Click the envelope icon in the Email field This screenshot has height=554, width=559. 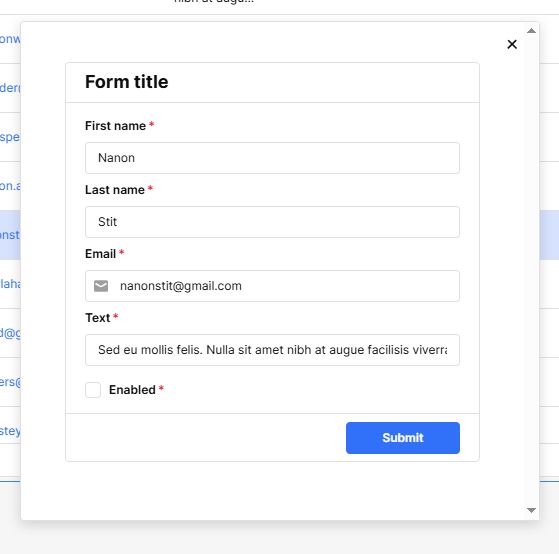tap(101, 286)
